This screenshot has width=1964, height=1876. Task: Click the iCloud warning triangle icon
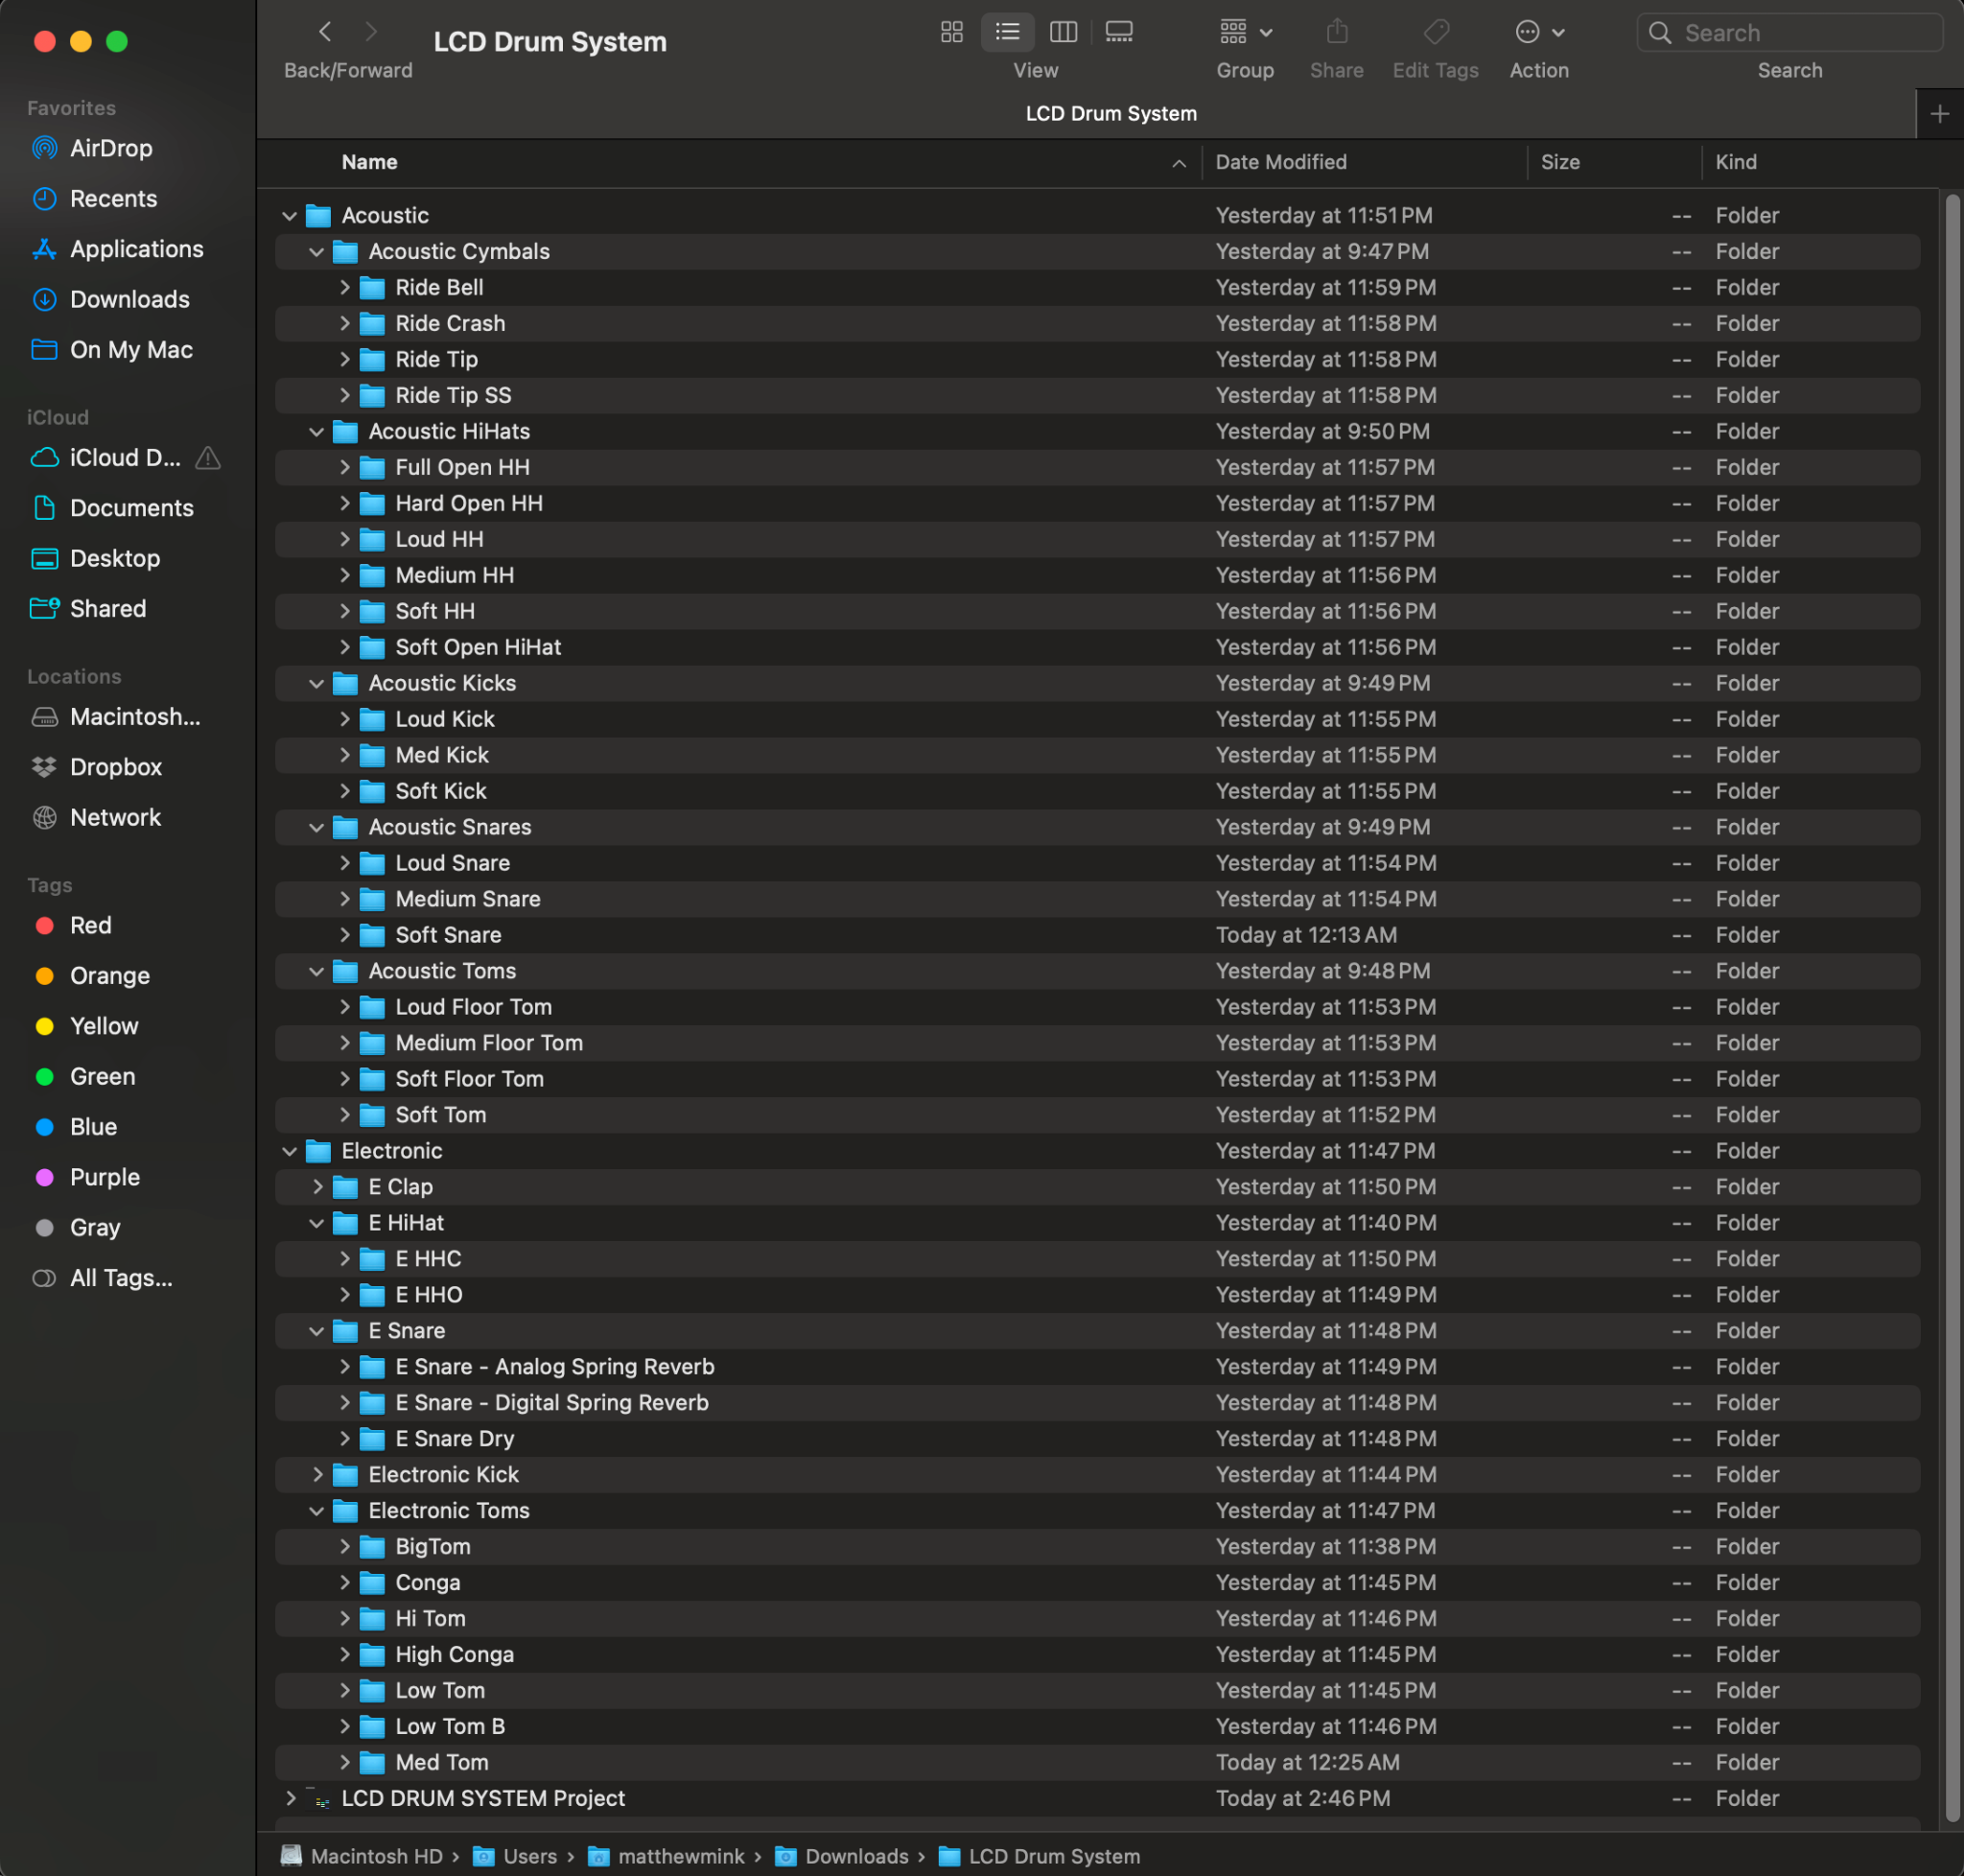click(x=208, y=457)
